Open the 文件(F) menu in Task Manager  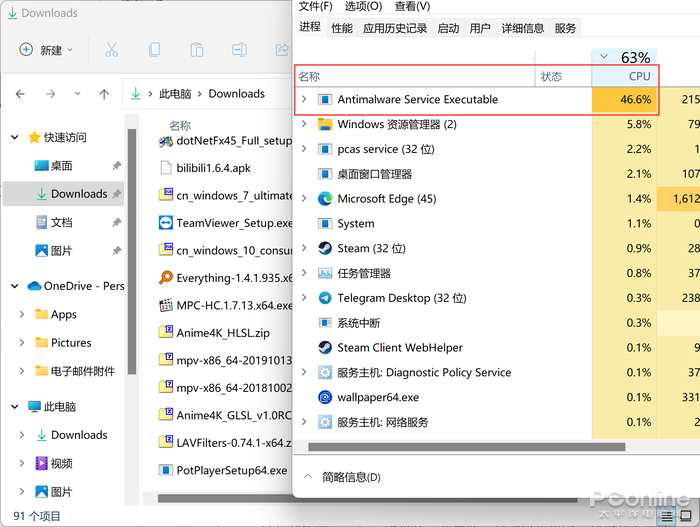click(315, 6)
